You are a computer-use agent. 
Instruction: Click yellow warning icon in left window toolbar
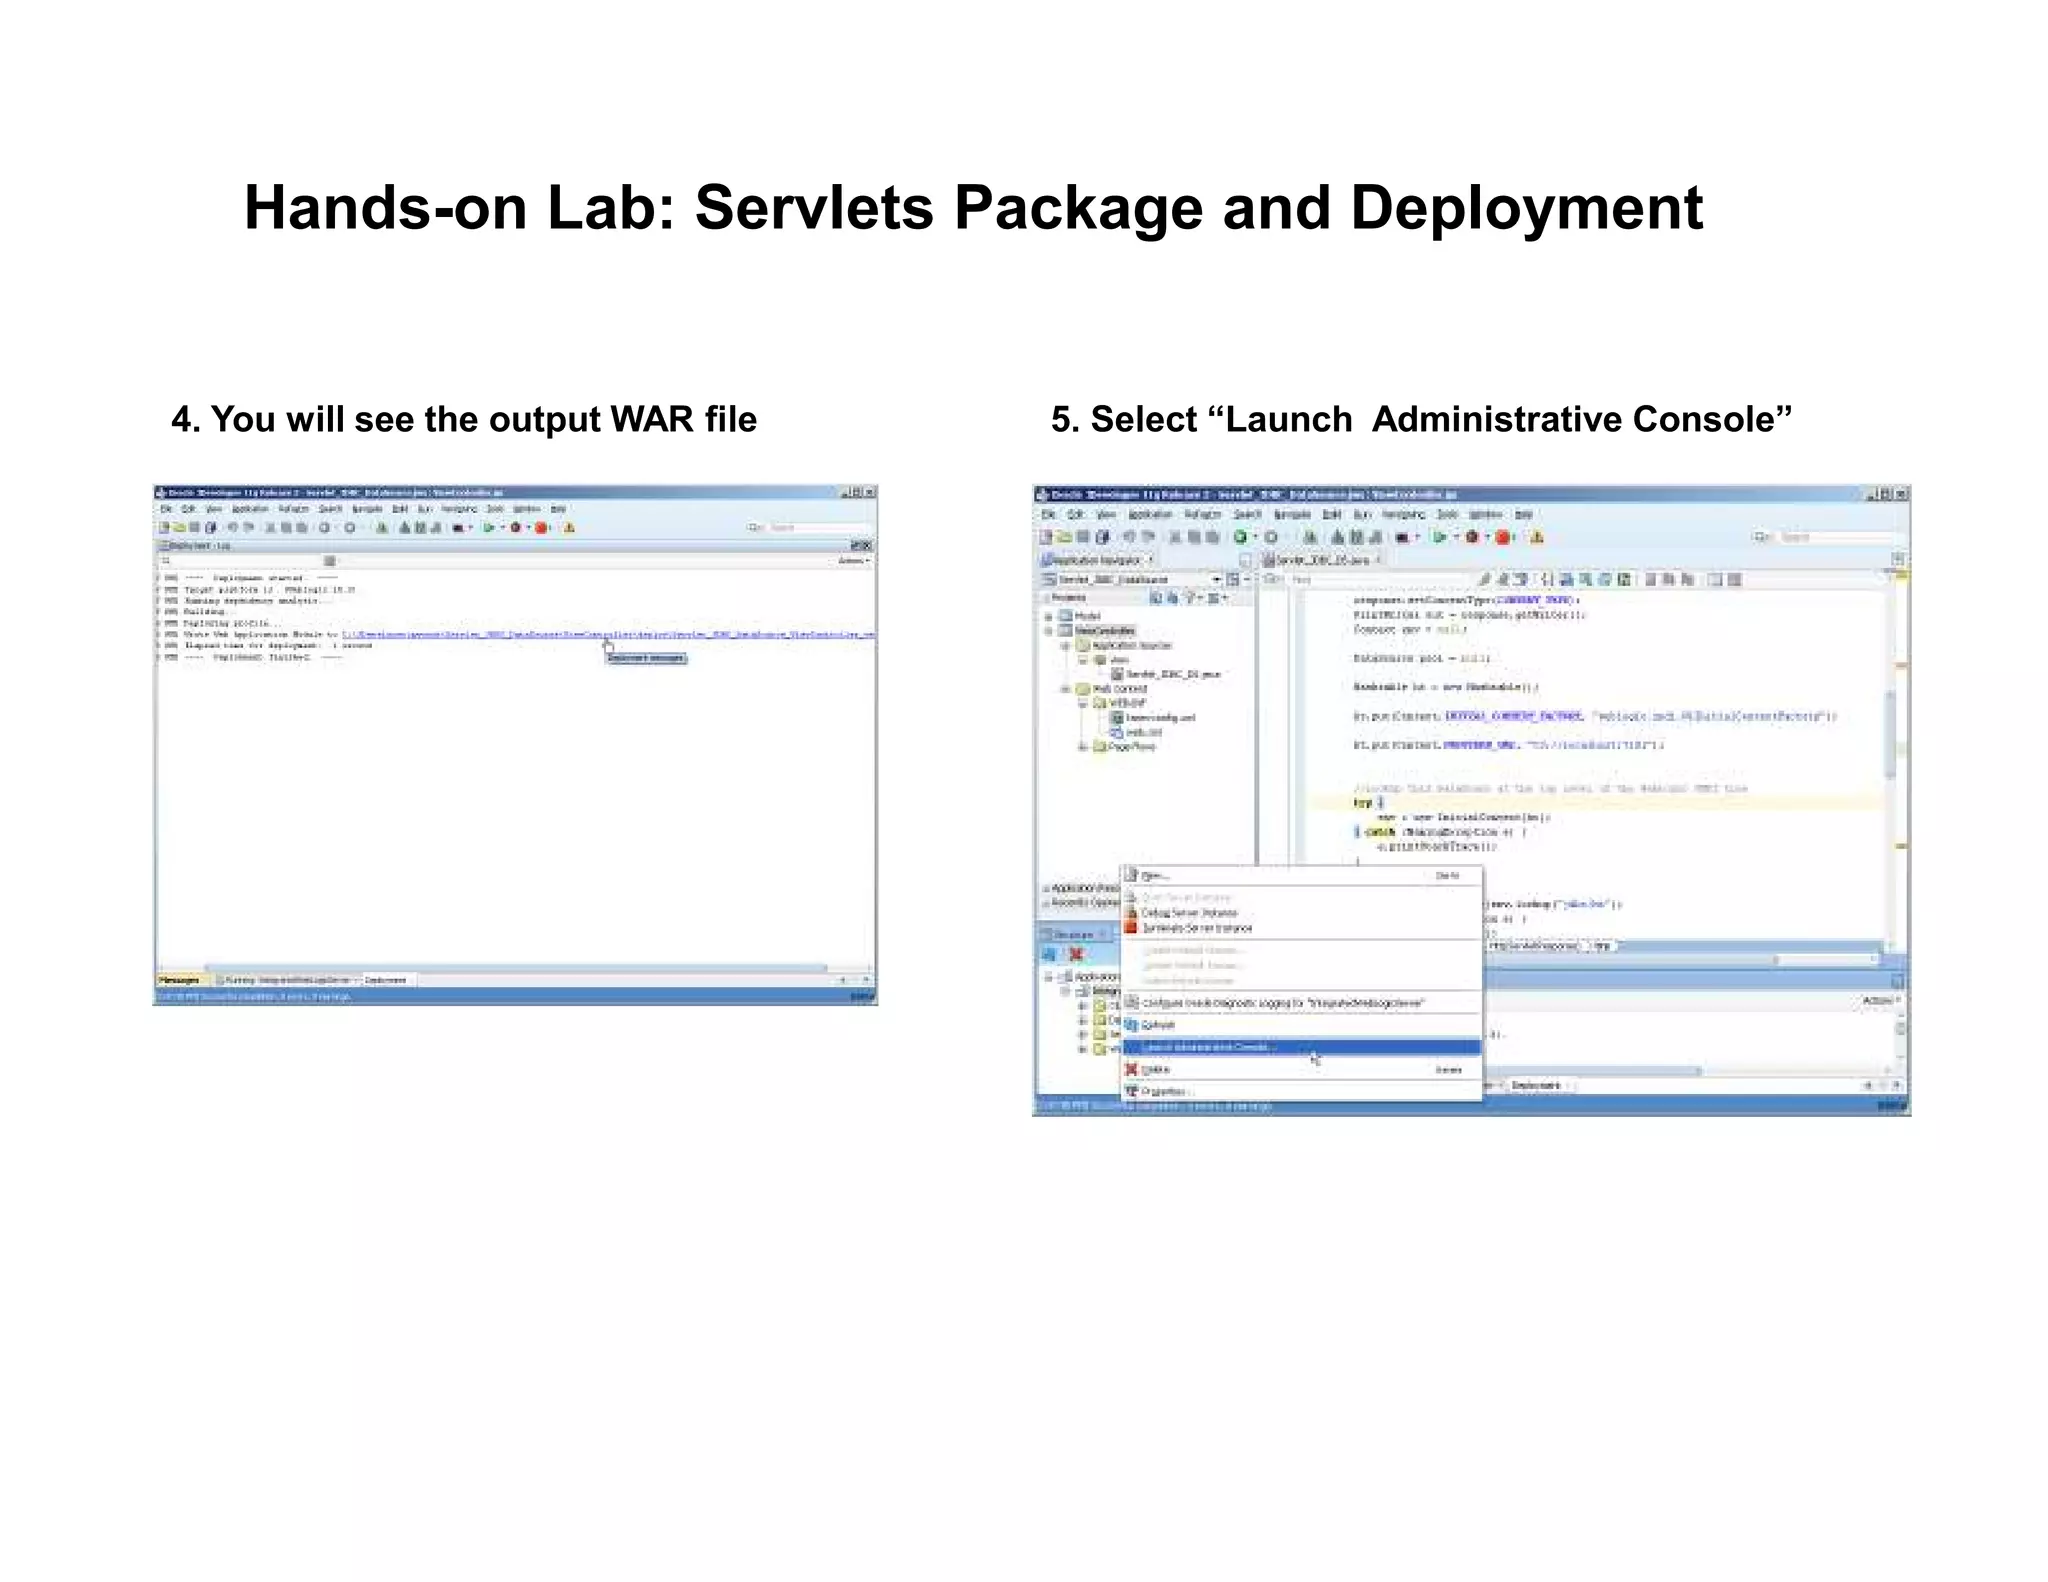click(x=569, y=528)
